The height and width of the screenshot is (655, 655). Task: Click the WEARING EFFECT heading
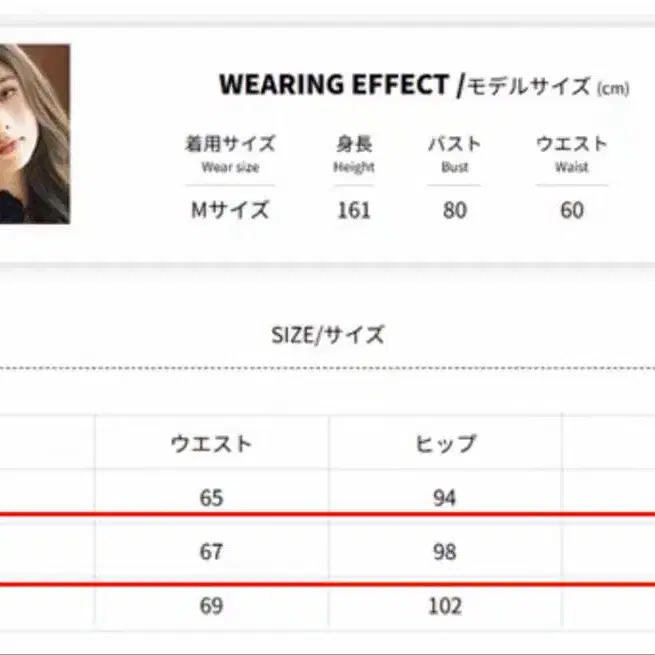[x=334, y=85]
